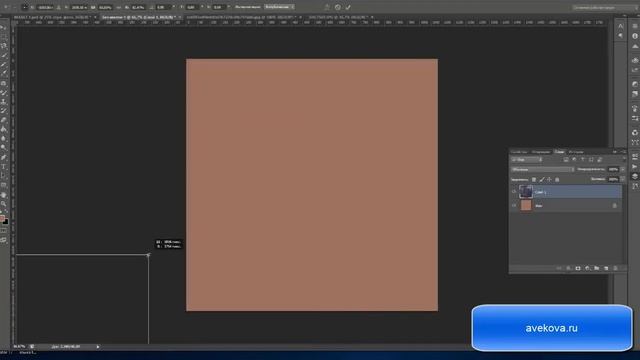Hide Слой 1 layer visibility
The image size is (640, 360).
(x=514, y=191)
